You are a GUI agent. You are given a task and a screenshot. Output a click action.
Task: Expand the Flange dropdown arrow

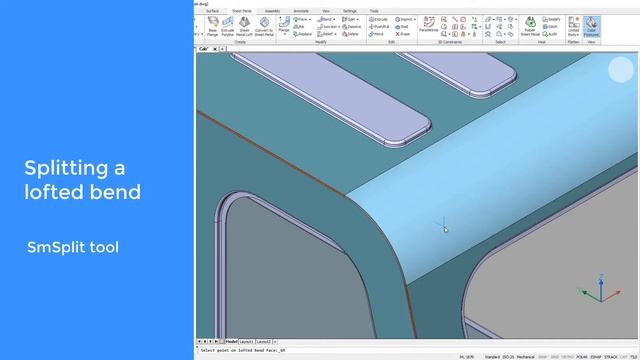tap(284, 35)
